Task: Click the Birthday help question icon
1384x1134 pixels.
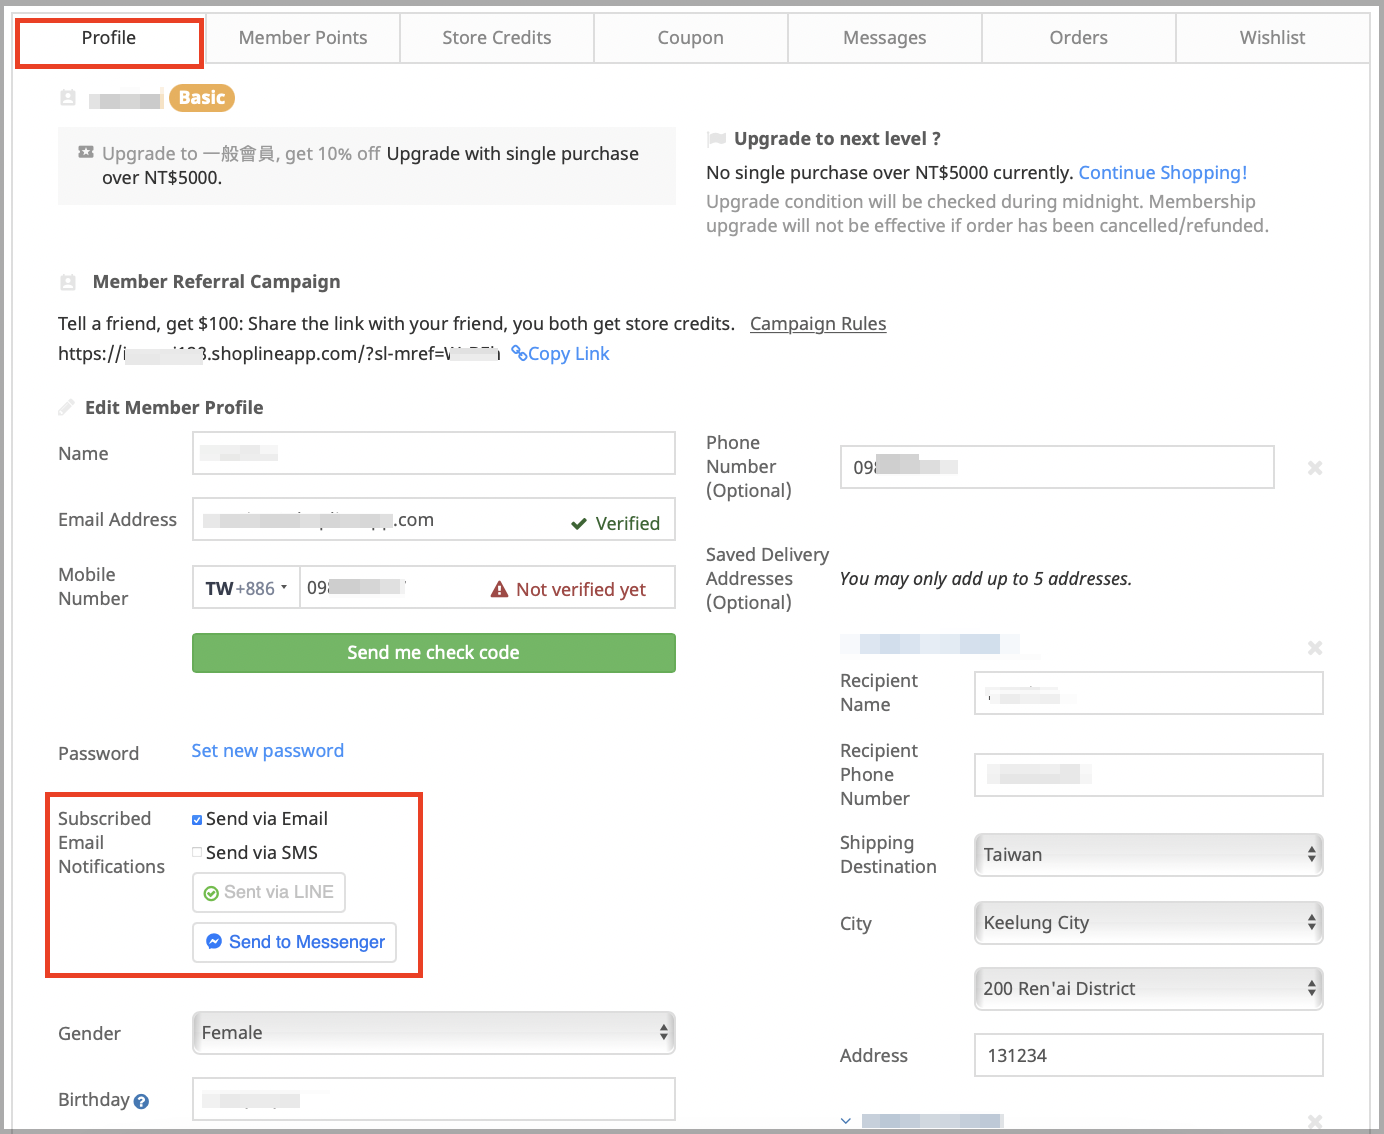Action: (x=141, y=1102)
